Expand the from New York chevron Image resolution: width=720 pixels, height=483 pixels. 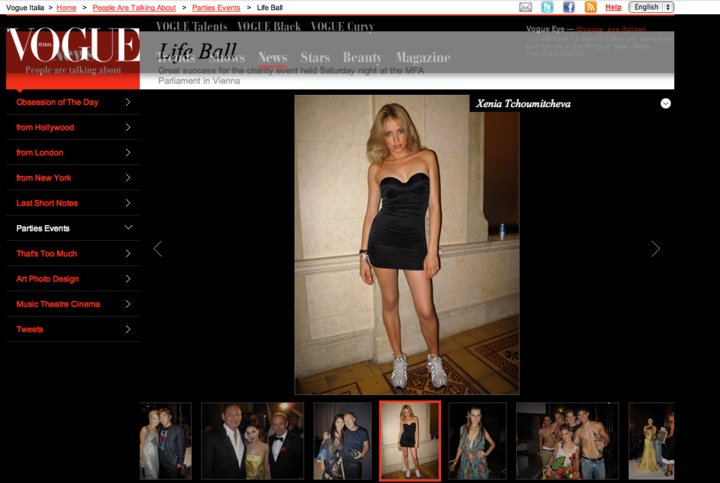[128, 178]
